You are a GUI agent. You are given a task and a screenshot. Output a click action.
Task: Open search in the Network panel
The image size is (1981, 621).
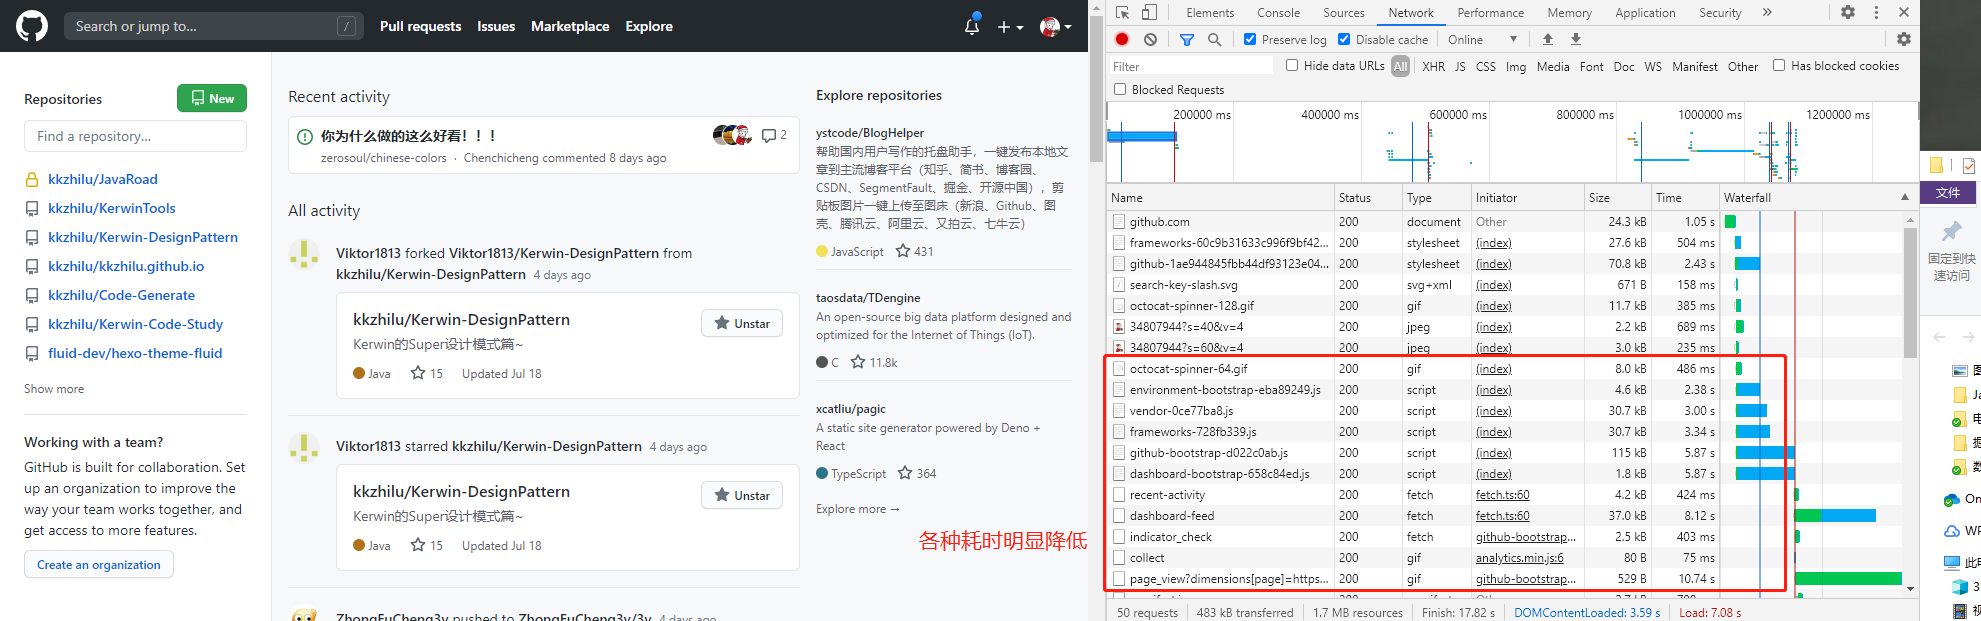pos(1214,39)
